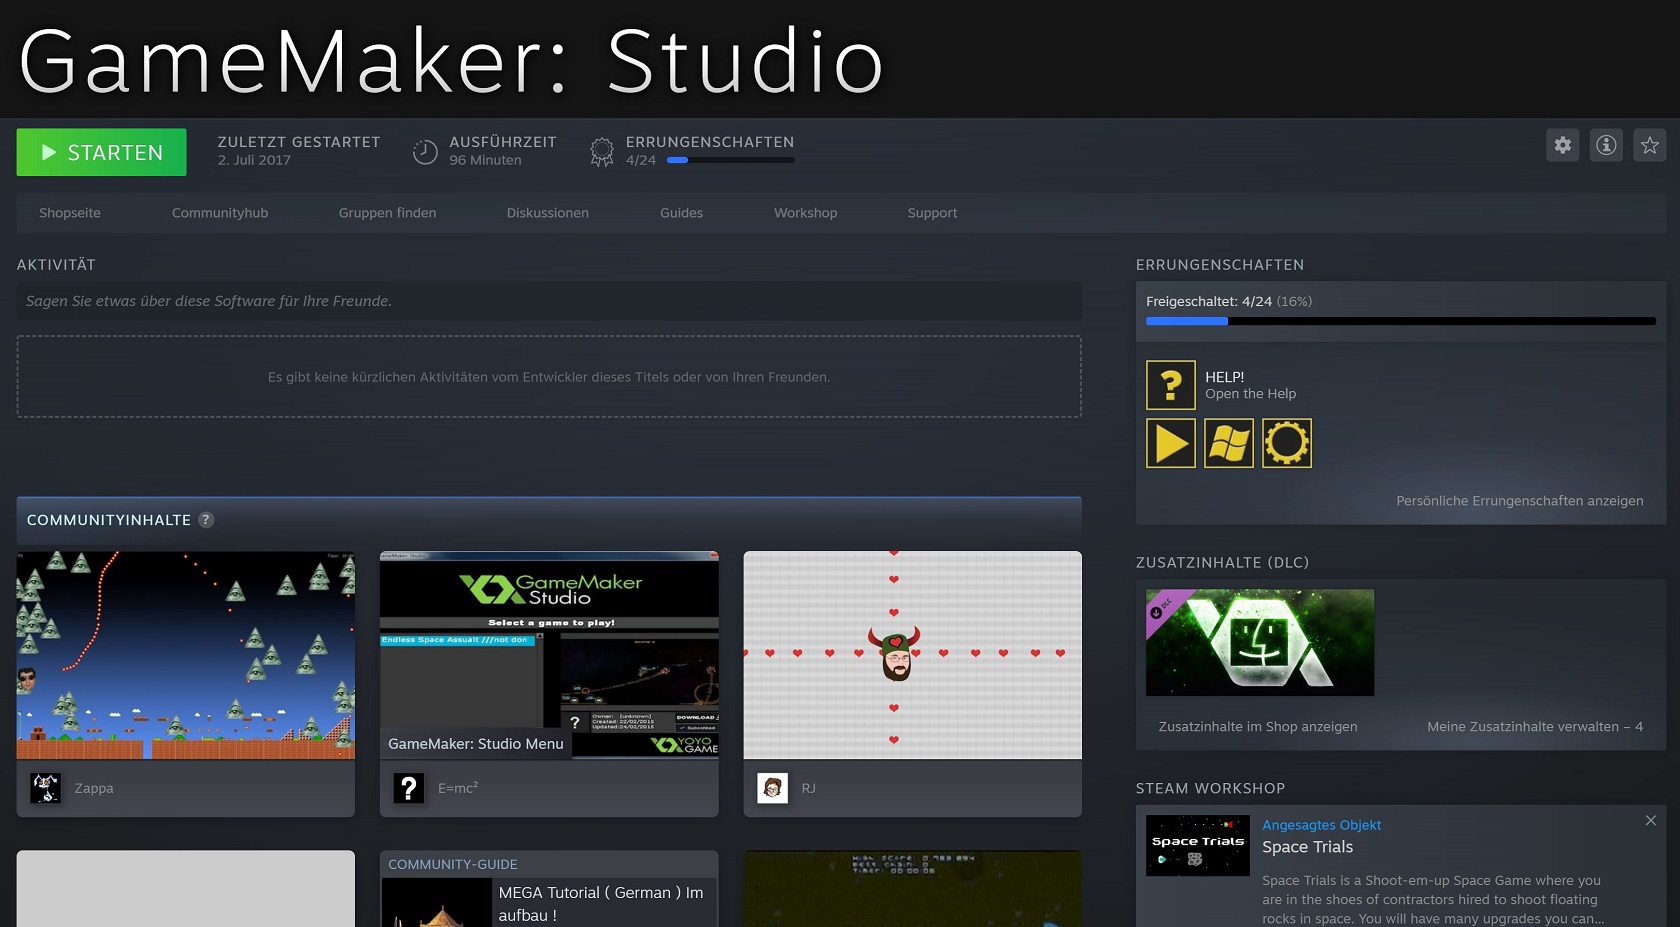
Task: Click the Communityinhalte help question mark
Action: coord(206,520)
